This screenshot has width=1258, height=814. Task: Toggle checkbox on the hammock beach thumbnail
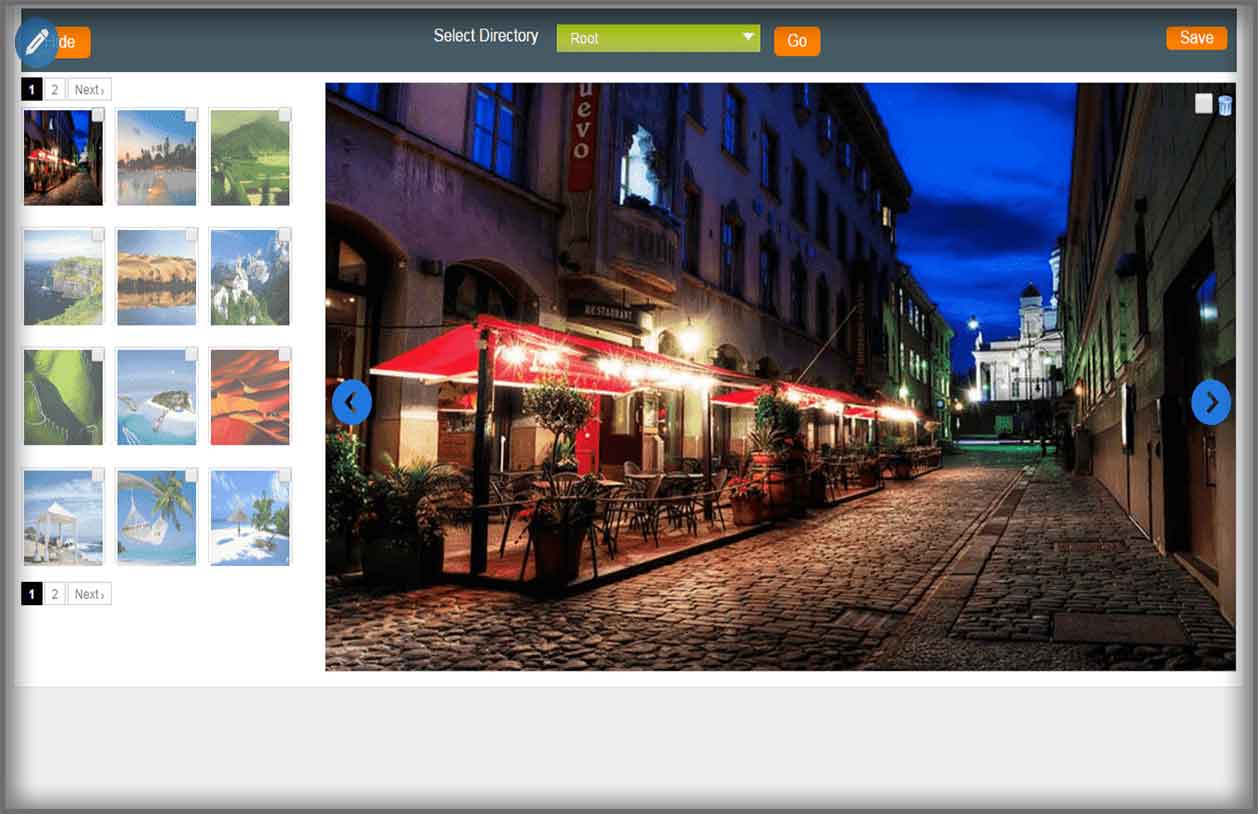pos(191,475)
